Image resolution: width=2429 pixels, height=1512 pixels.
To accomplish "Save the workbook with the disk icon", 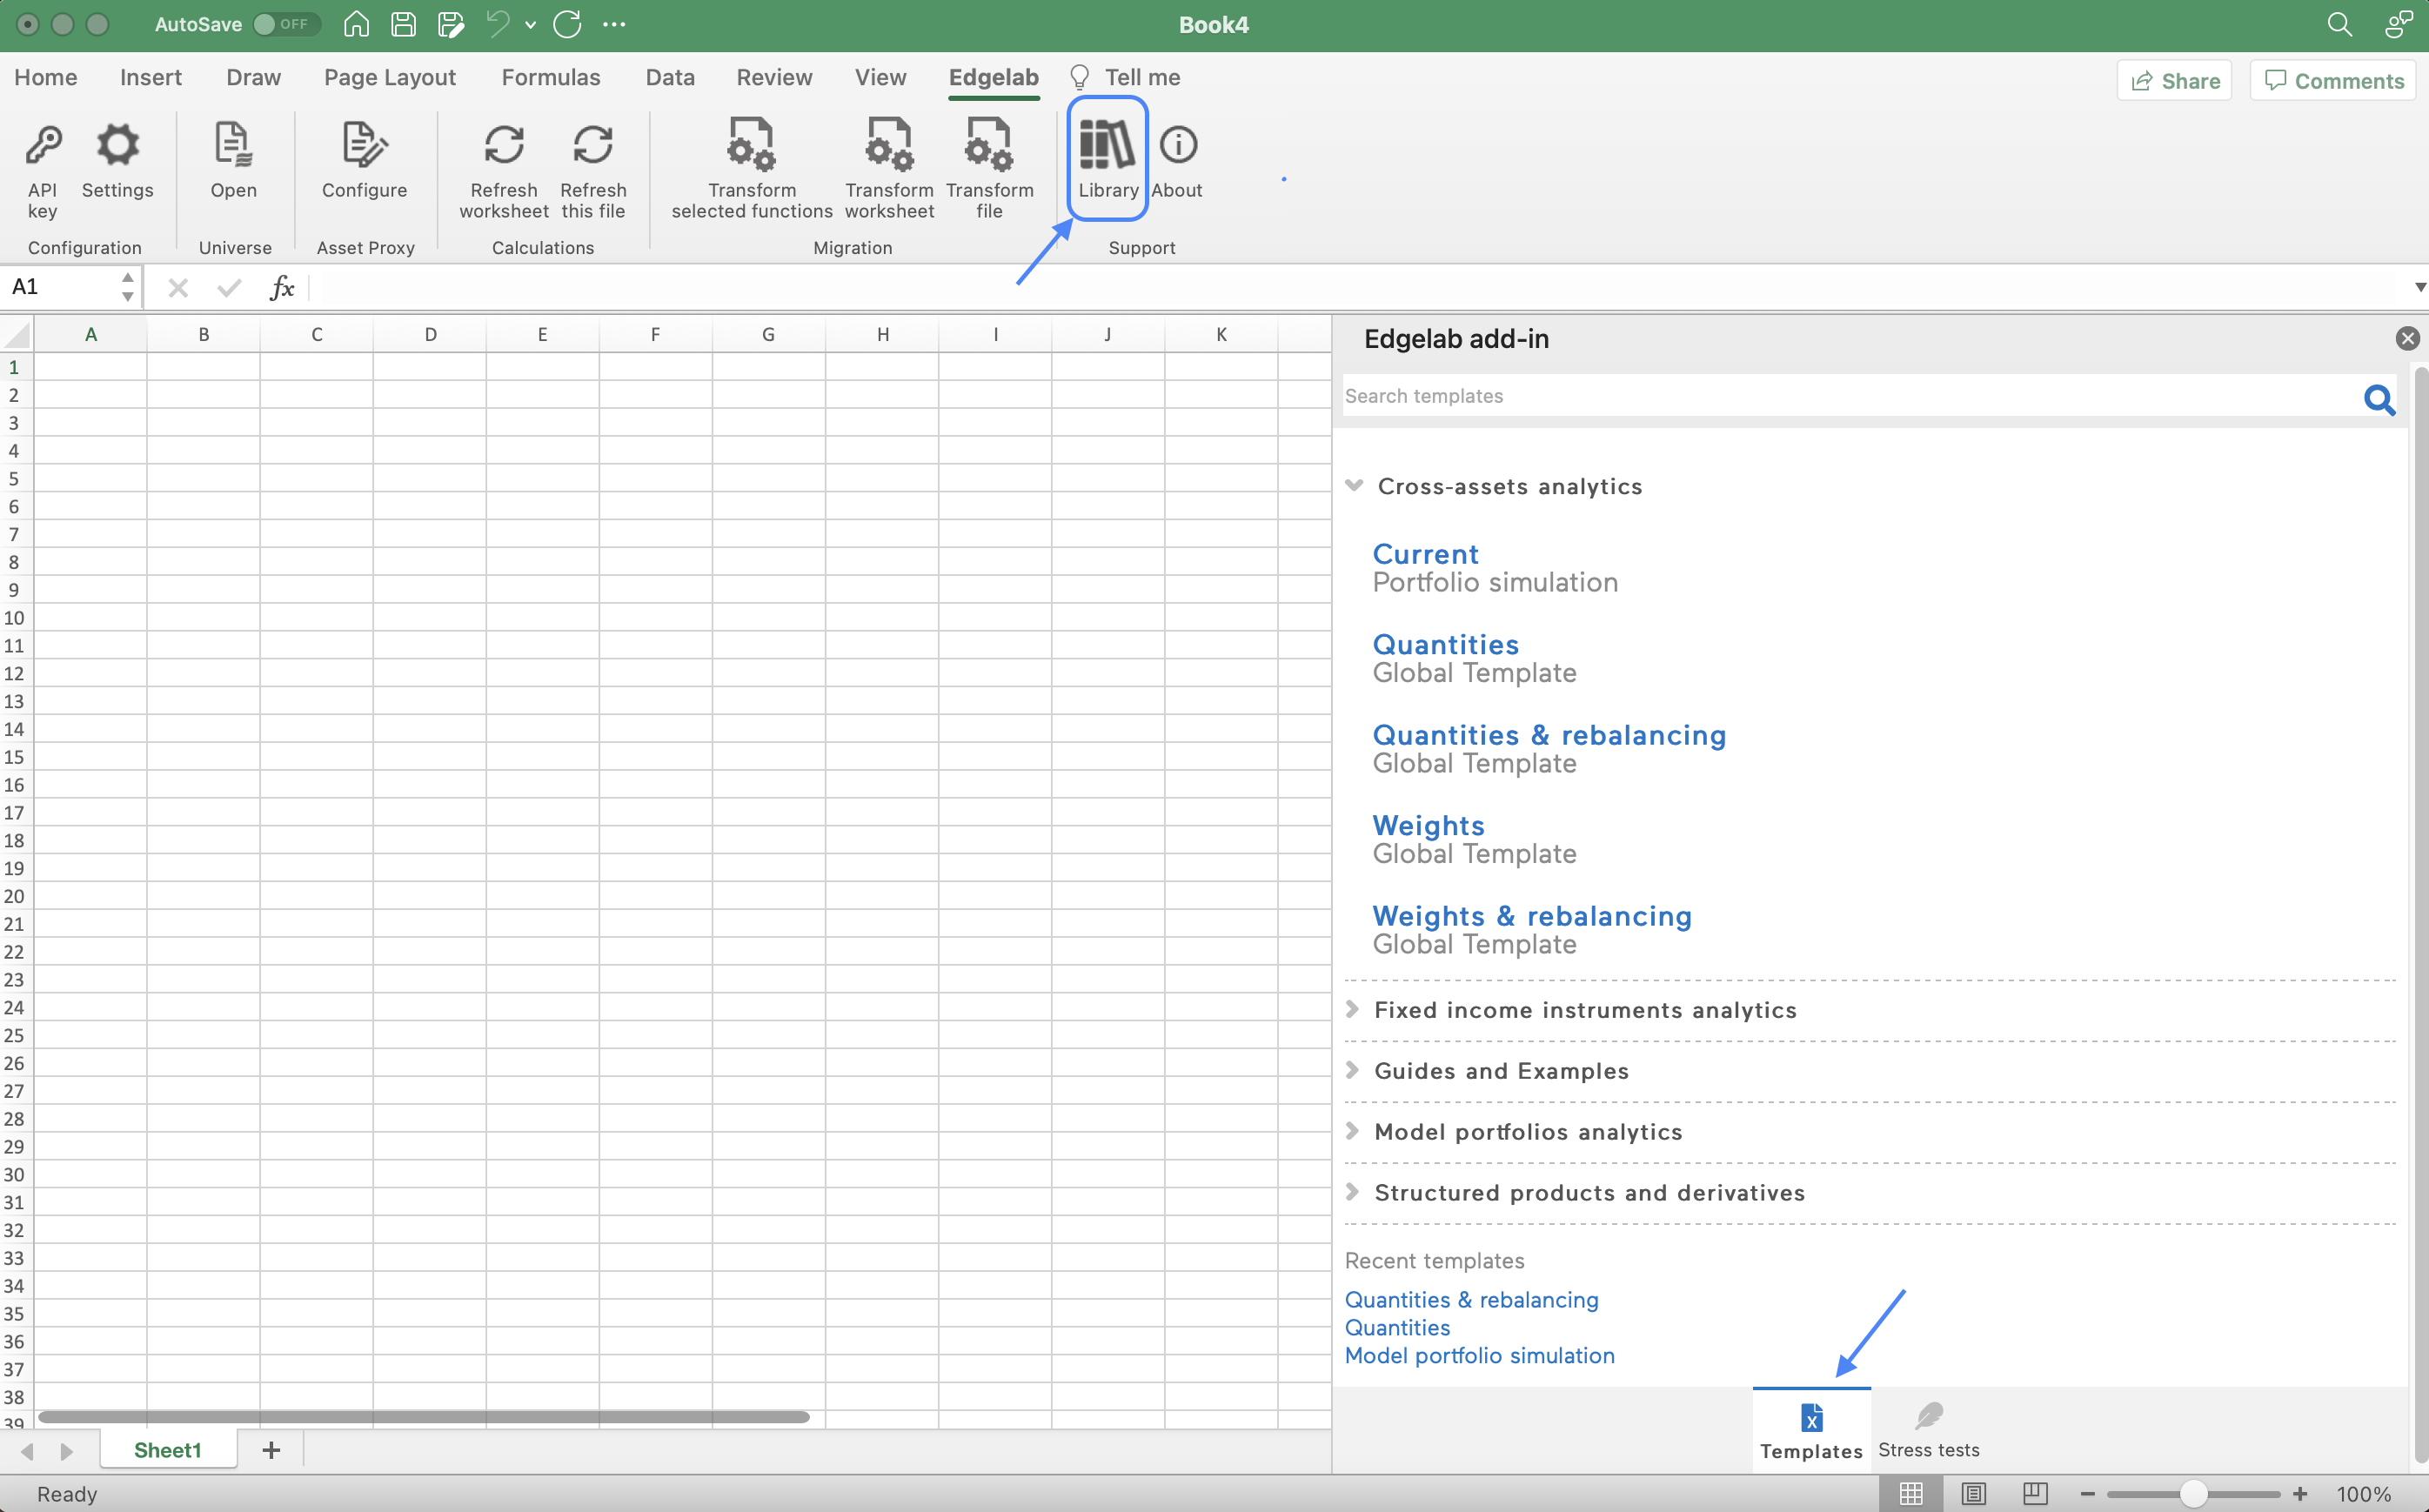I will pos(403,24).
